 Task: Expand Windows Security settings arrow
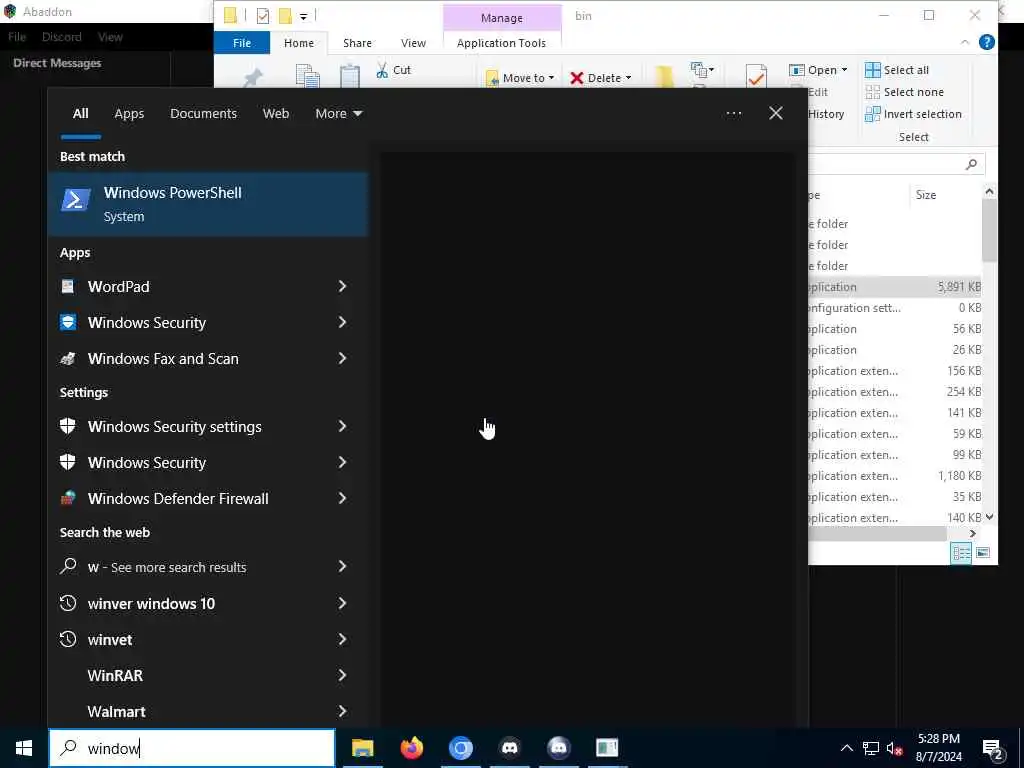(342, 426)
